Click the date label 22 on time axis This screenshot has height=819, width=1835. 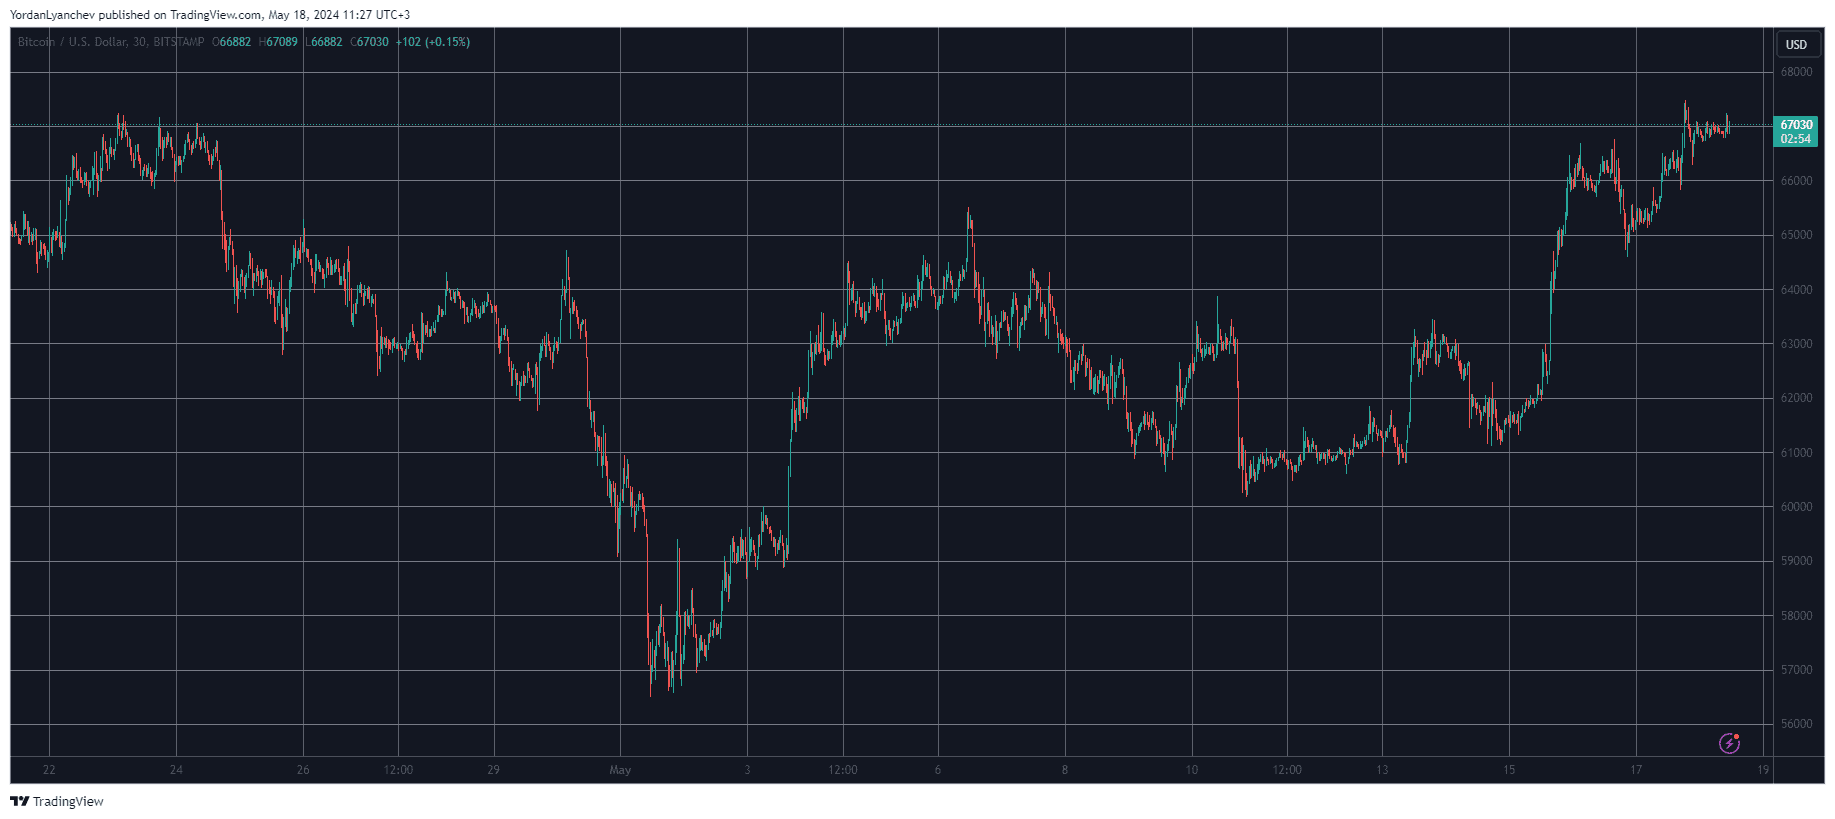click(x=49, y=770)
